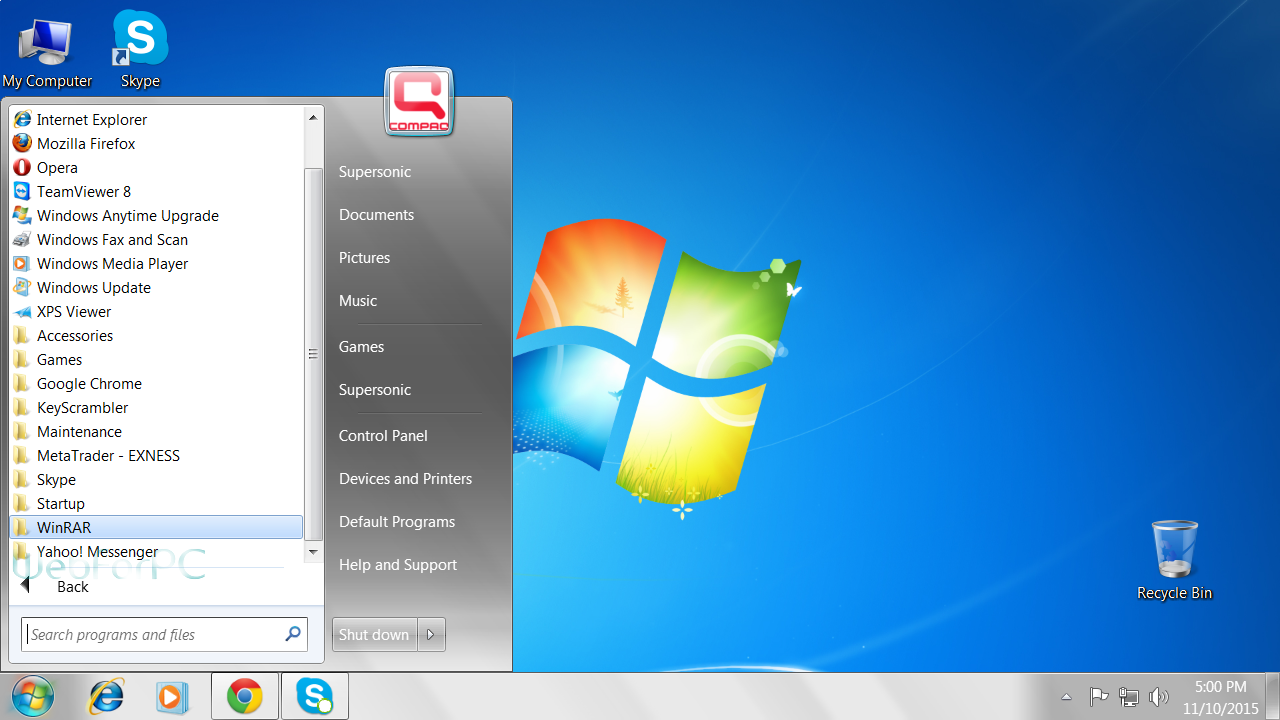Launch Windows Media Player
This screenshot has height=720, width=1280.
coord(111,263)
